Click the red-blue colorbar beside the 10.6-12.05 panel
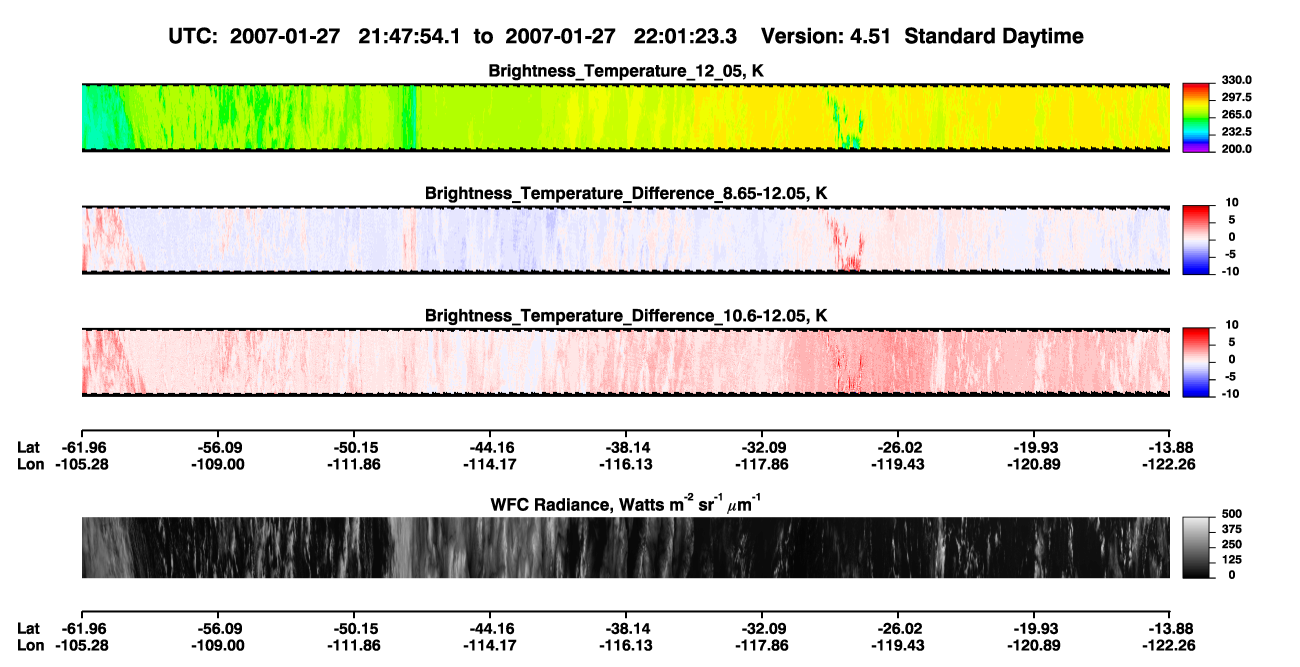Viewport: 1300px width, 667px height. pyautogui.click(x=1196, y=362)
